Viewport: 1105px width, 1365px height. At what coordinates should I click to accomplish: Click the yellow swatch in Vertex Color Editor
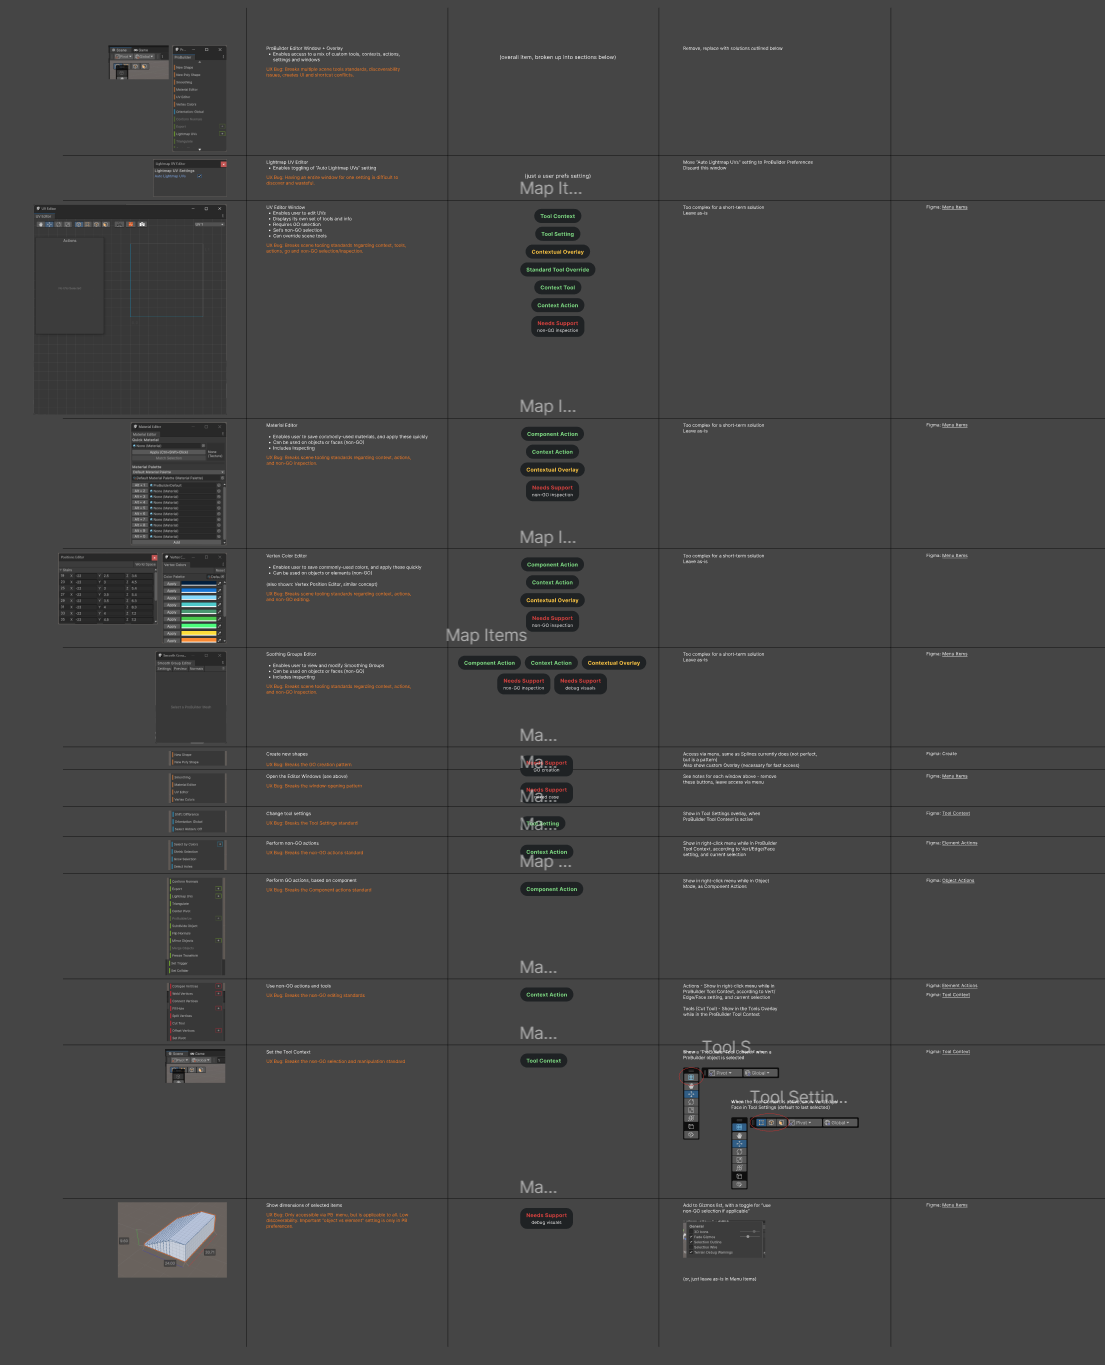(198, 633)
